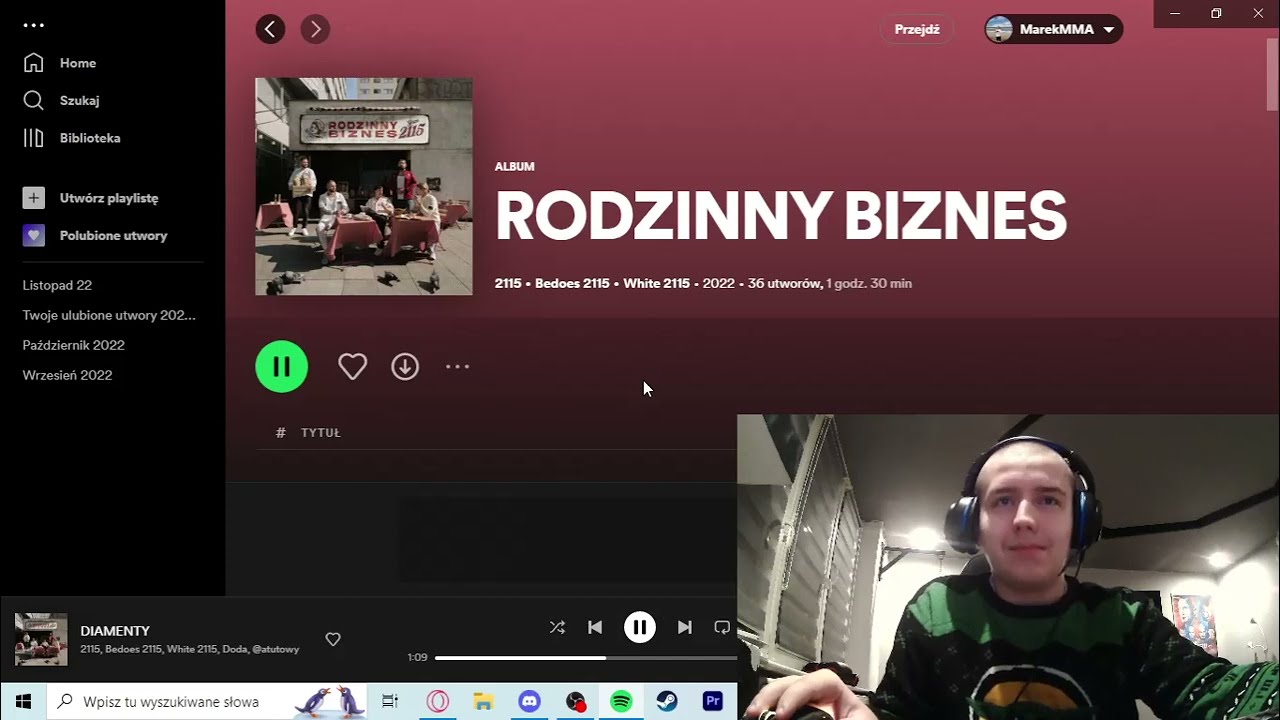
Task: Click the Windows taskbar search box
Action: click(x=207, y=701)
